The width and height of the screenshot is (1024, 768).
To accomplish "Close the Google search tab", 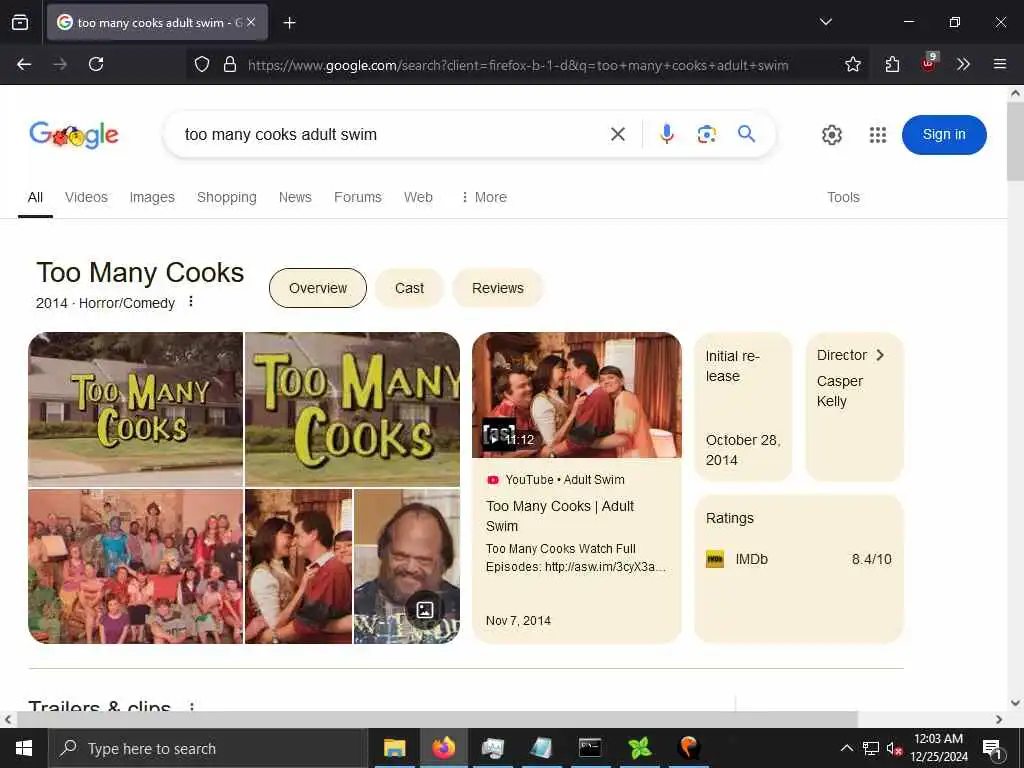I will [251, 22].
